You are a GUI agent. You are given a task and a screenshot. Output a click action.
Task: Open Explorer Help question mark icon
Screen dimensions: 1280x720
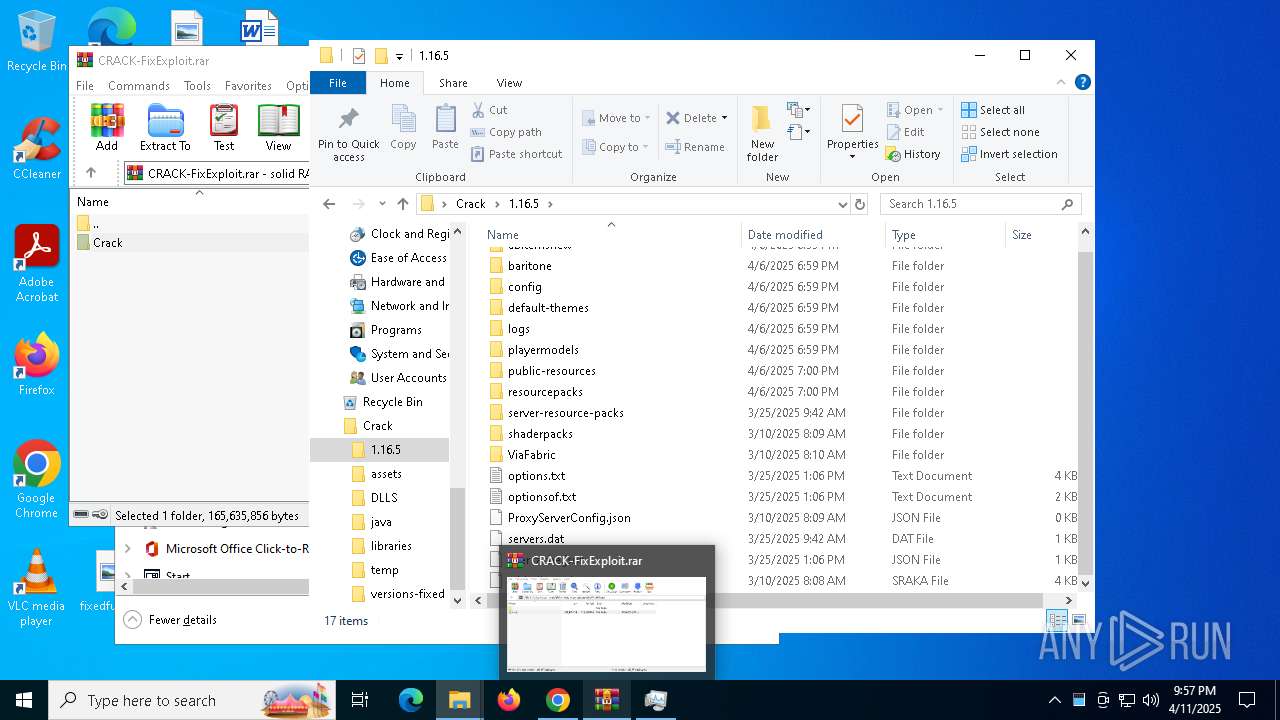(1082, 83)
